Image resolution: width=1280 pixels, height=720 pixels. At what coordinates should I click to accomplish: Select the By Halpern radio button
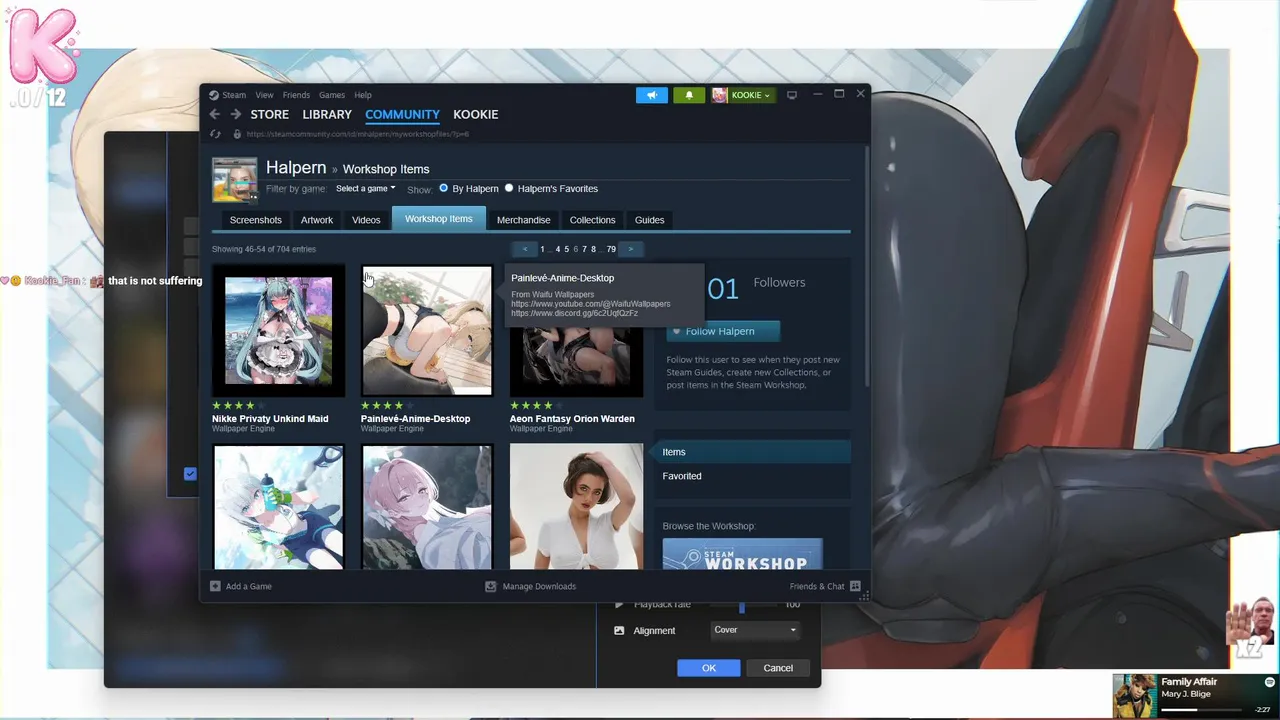pos(443,188)
